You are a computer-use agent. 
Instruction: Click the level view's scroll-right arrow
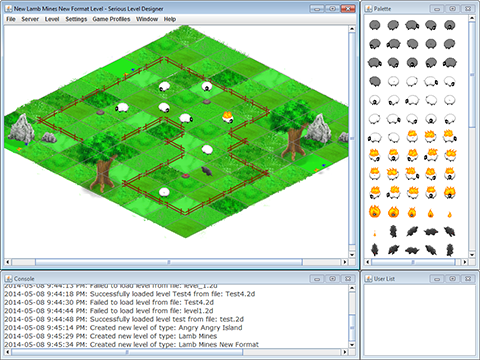345,262
